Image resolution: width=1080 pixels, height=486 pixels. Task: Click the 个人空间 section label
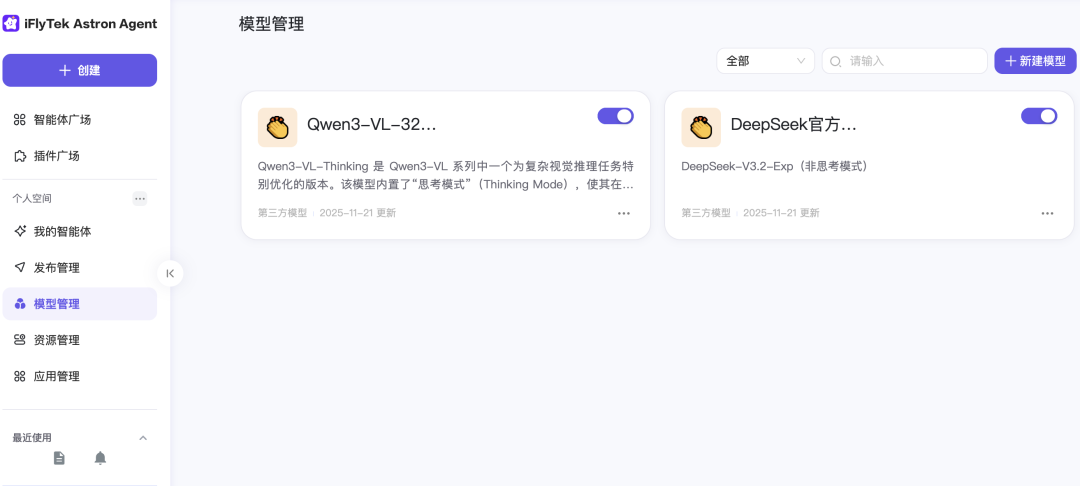pyautogui.click(x=32, y=198)
